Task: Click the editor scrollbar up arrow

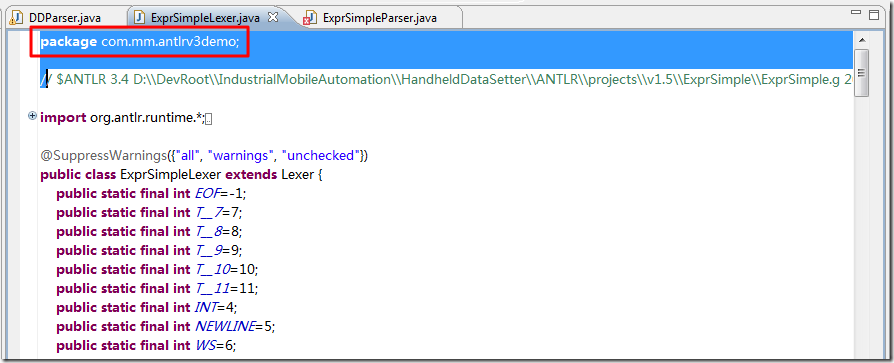Action: click(x=862, y=40)
